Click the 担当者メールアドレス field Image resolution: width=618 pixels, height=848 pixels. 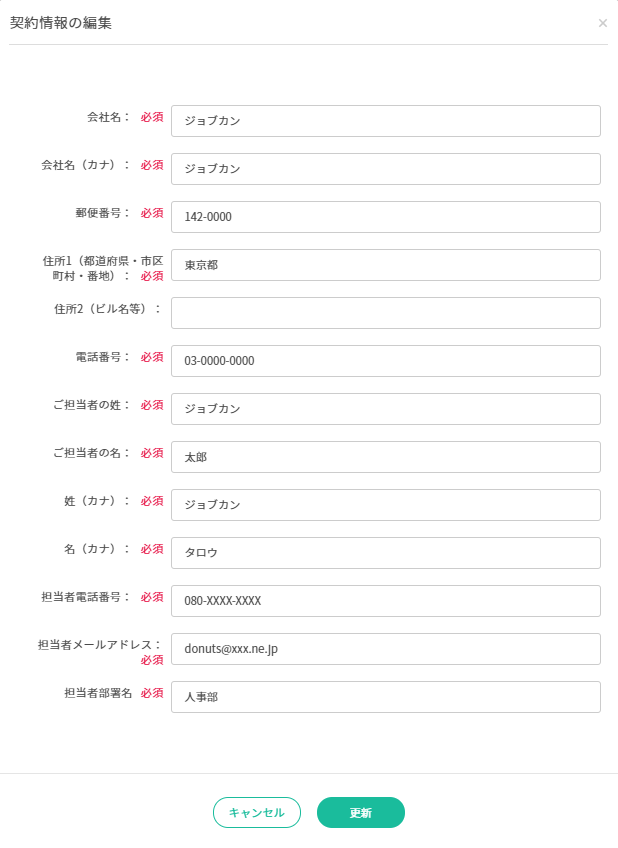[x=385, y=649]
